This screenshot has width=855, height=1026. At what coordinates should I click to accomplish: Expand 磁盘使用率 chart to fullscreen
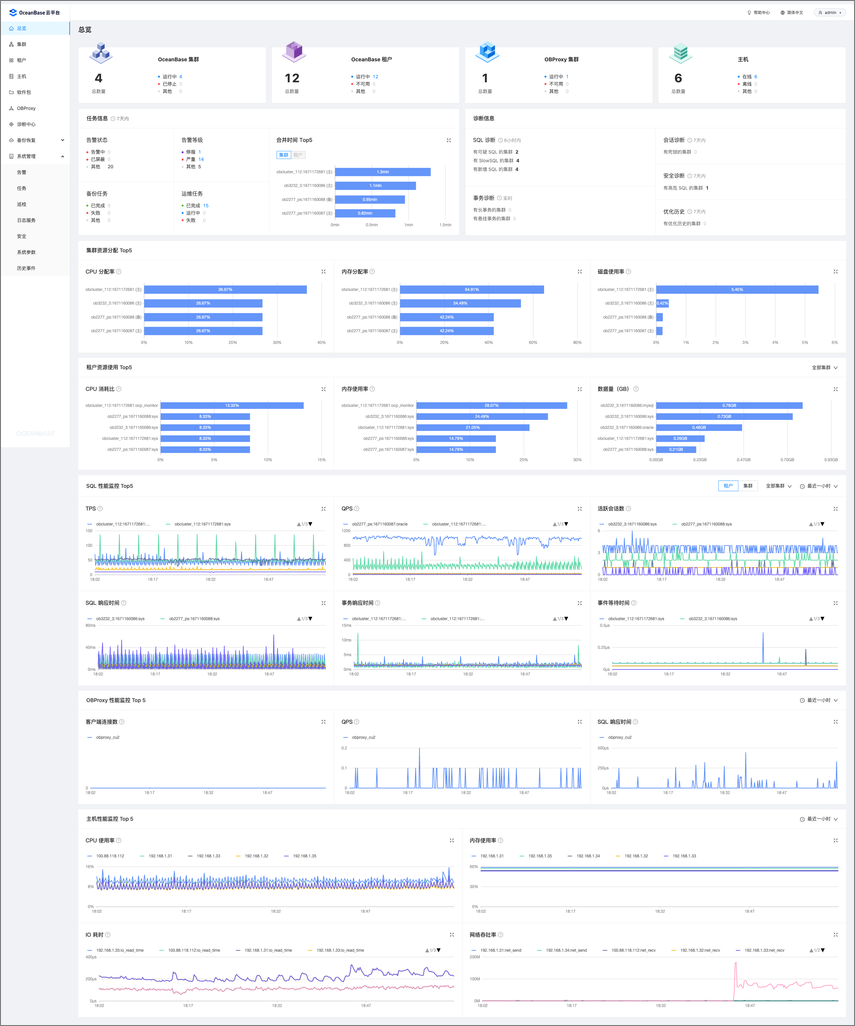coord(835,272)
